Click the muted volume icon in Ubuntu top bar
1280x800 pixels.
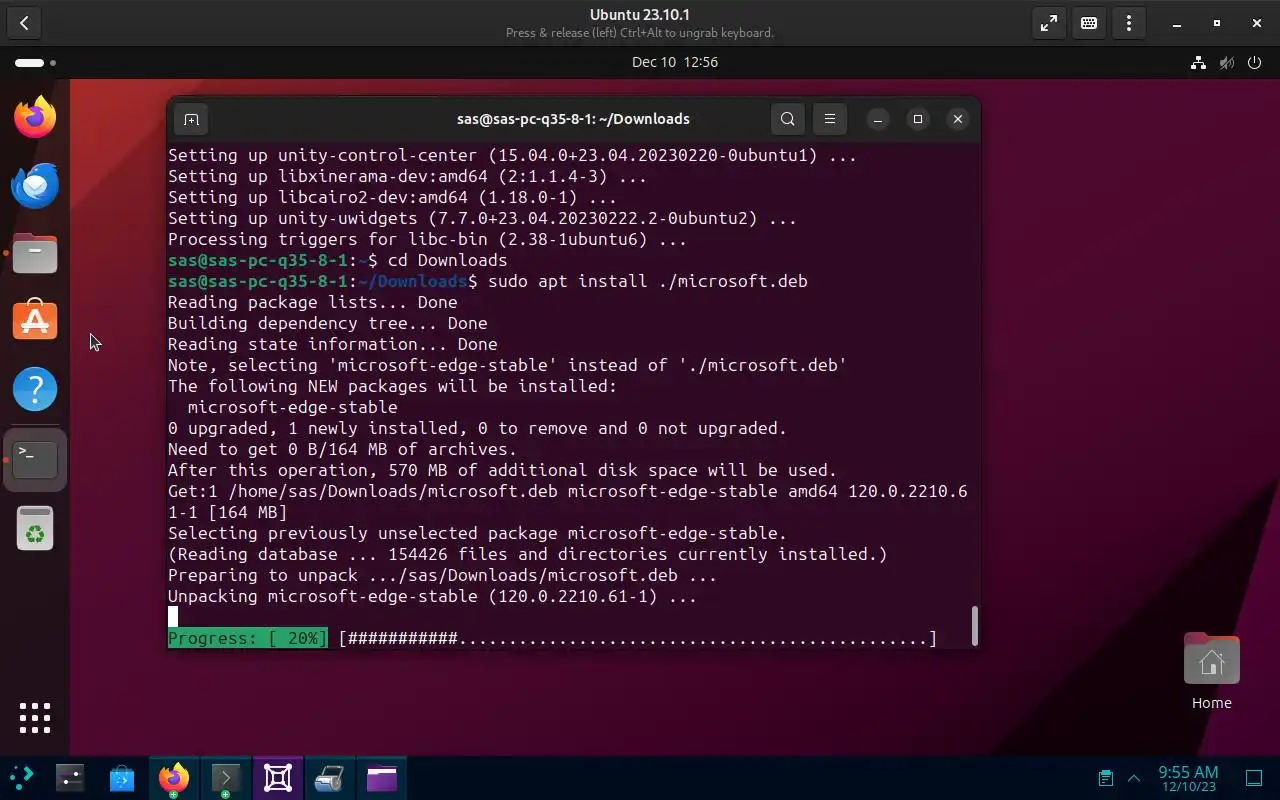(x=1226, y=62)
